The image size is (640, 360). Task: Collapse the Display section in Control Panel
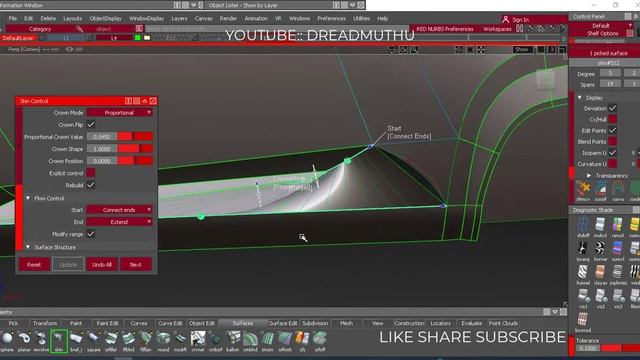click(x=580, y=98)
